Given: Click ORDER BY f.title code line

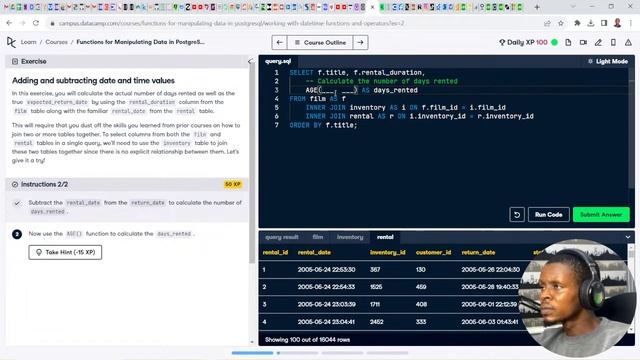Looking at the screenshot, I should click(x=323, y=125).
